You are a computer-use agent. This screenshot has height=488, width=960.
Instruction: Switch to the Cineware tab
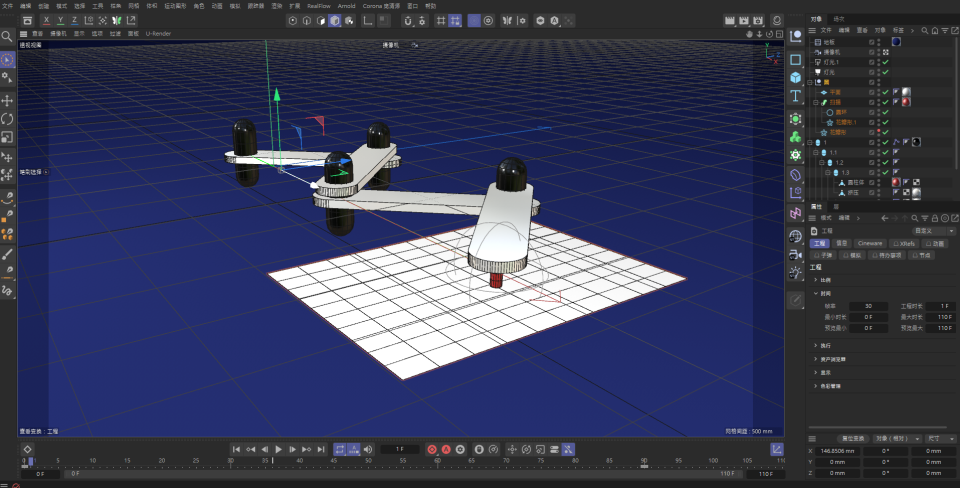click(x=870, y=243)
